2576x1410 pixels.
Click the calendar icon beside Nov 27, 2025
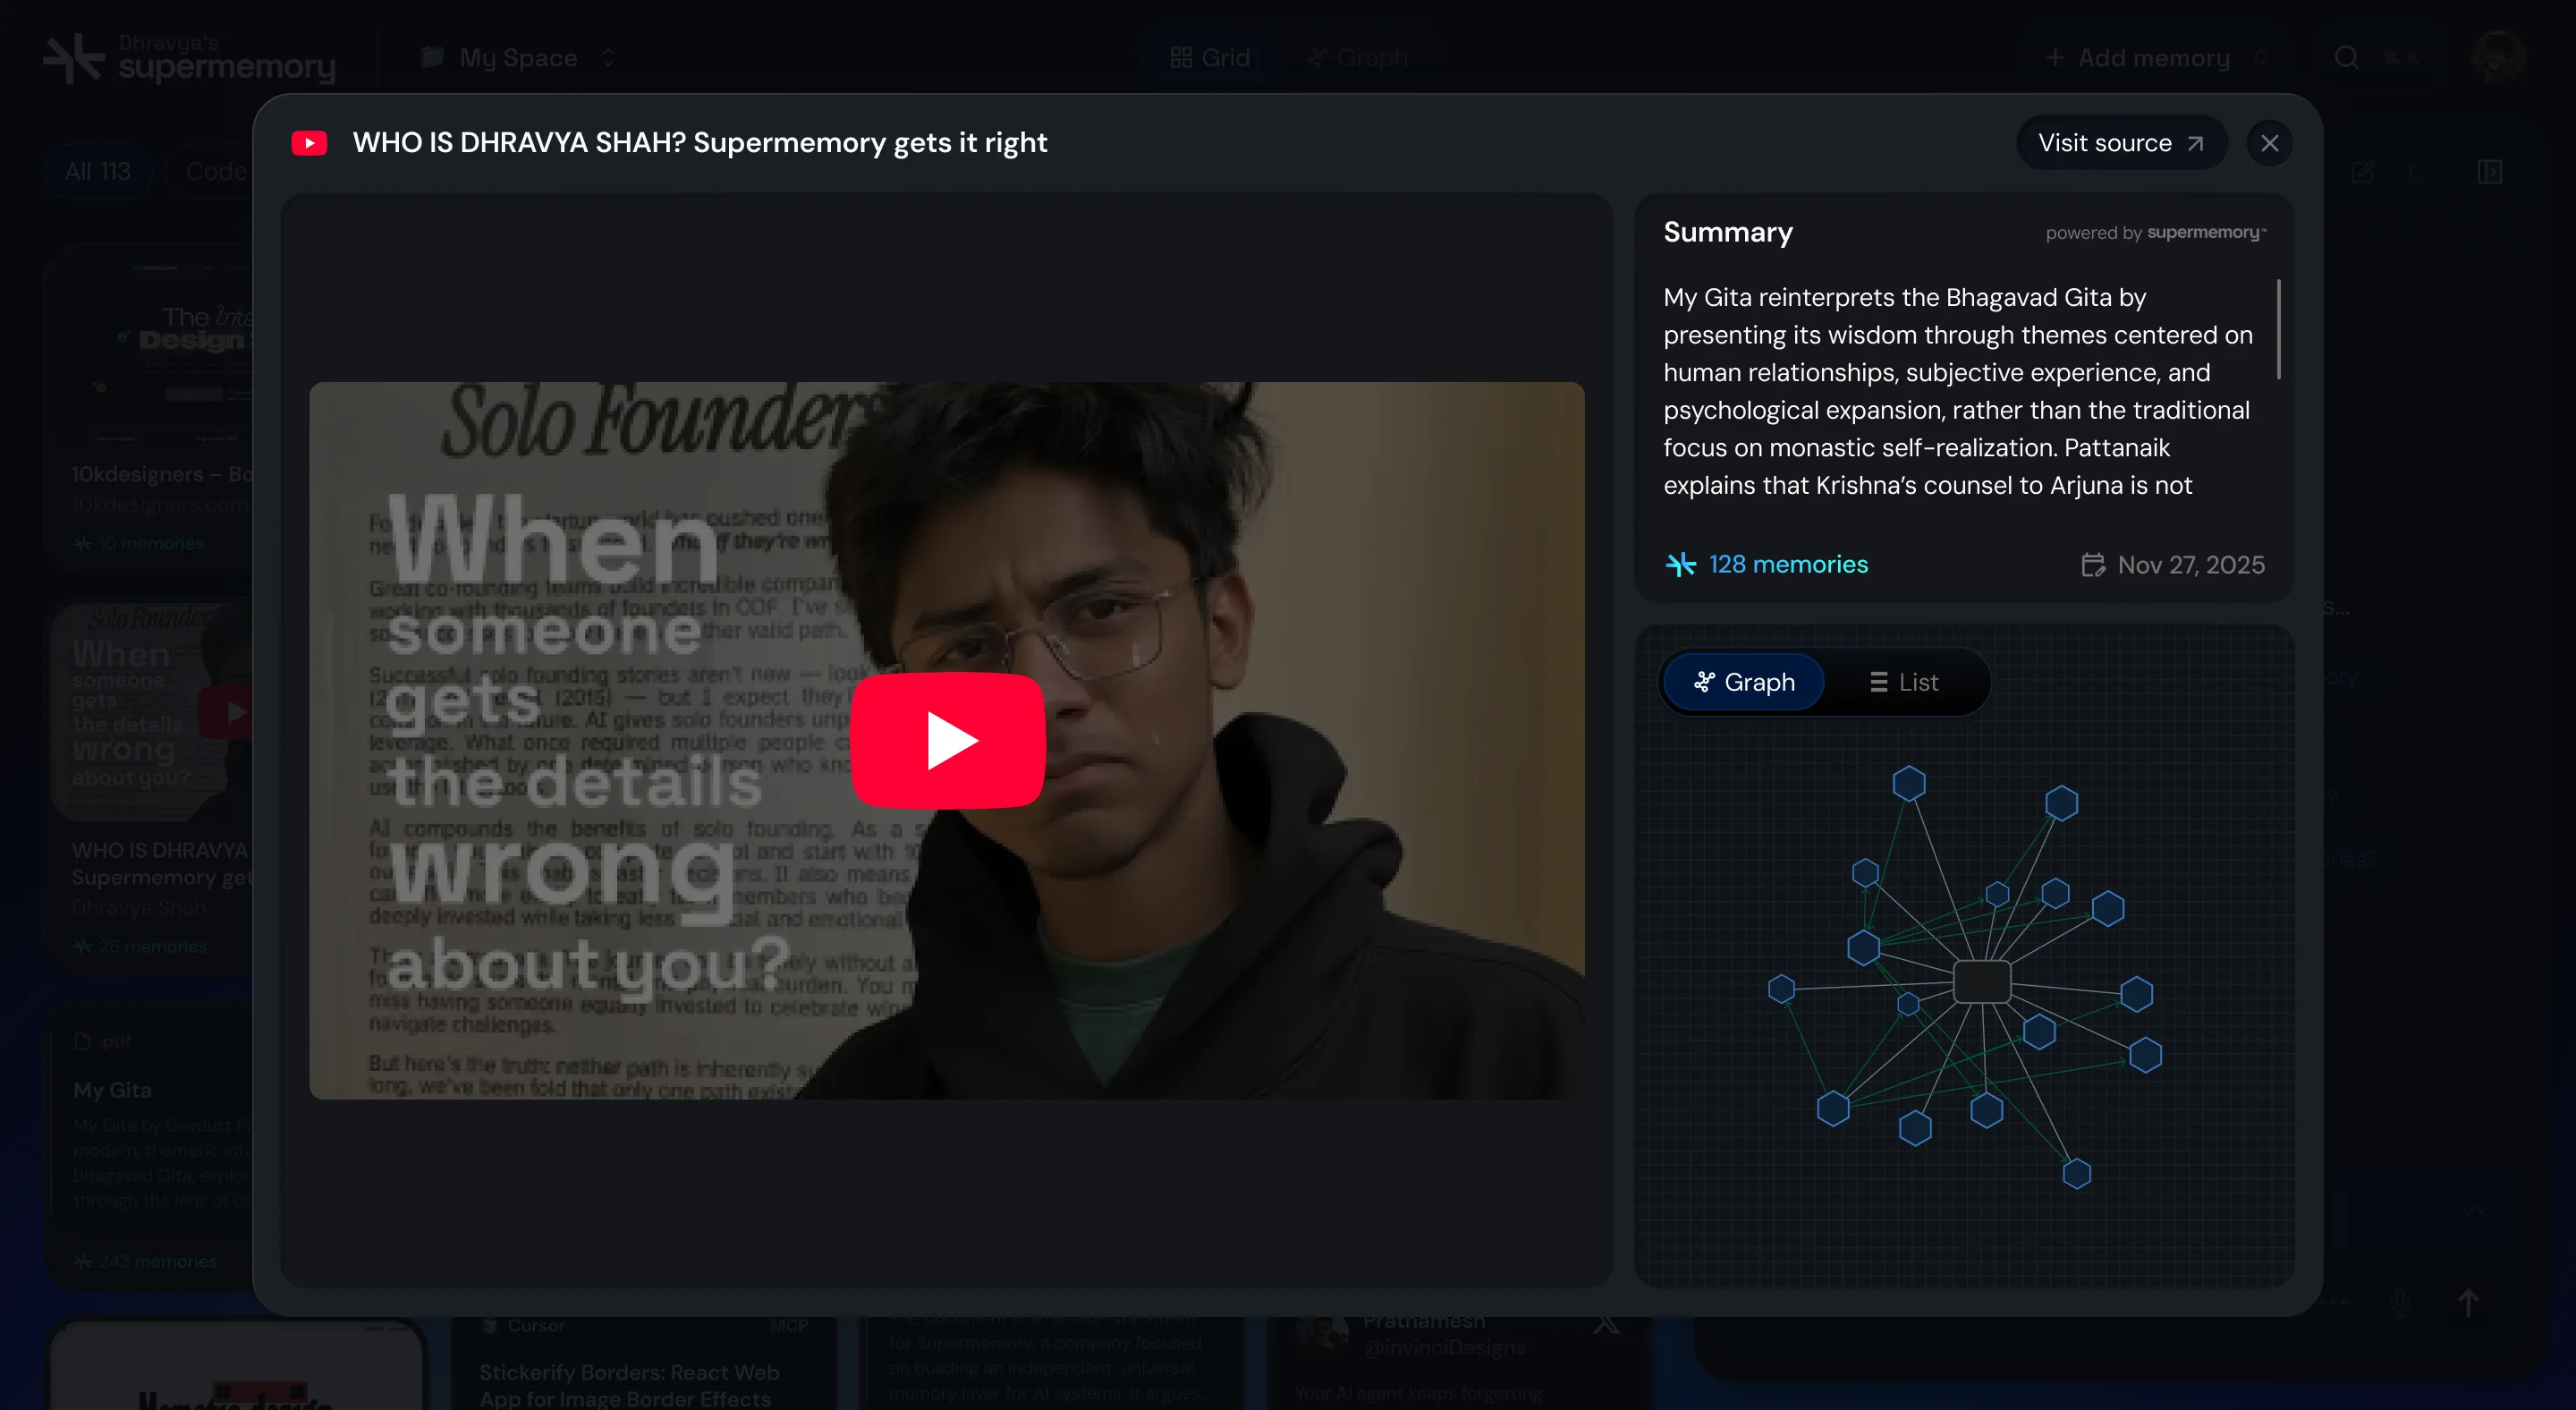(x=2092, y=565)
